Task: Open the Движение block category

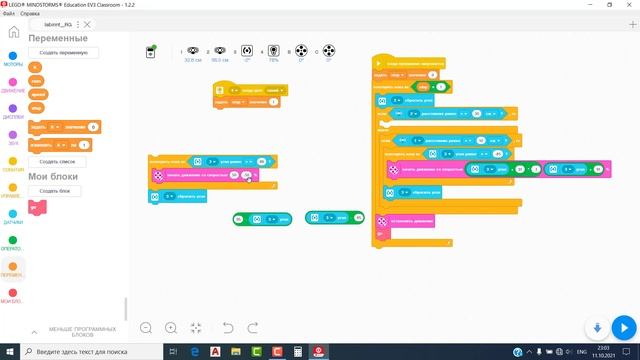Action: point(13,85)
